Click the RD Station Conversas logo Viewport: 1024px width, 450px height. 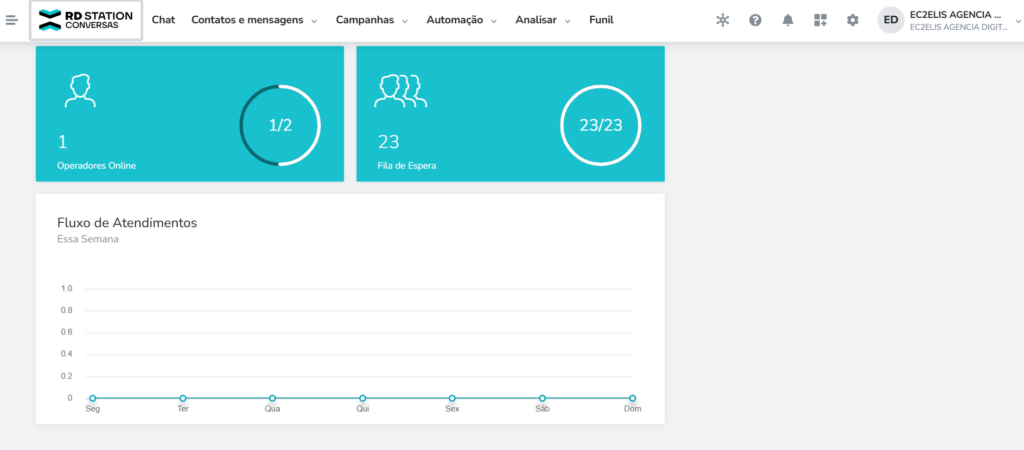pyautogui.click(x=86, y=20)
